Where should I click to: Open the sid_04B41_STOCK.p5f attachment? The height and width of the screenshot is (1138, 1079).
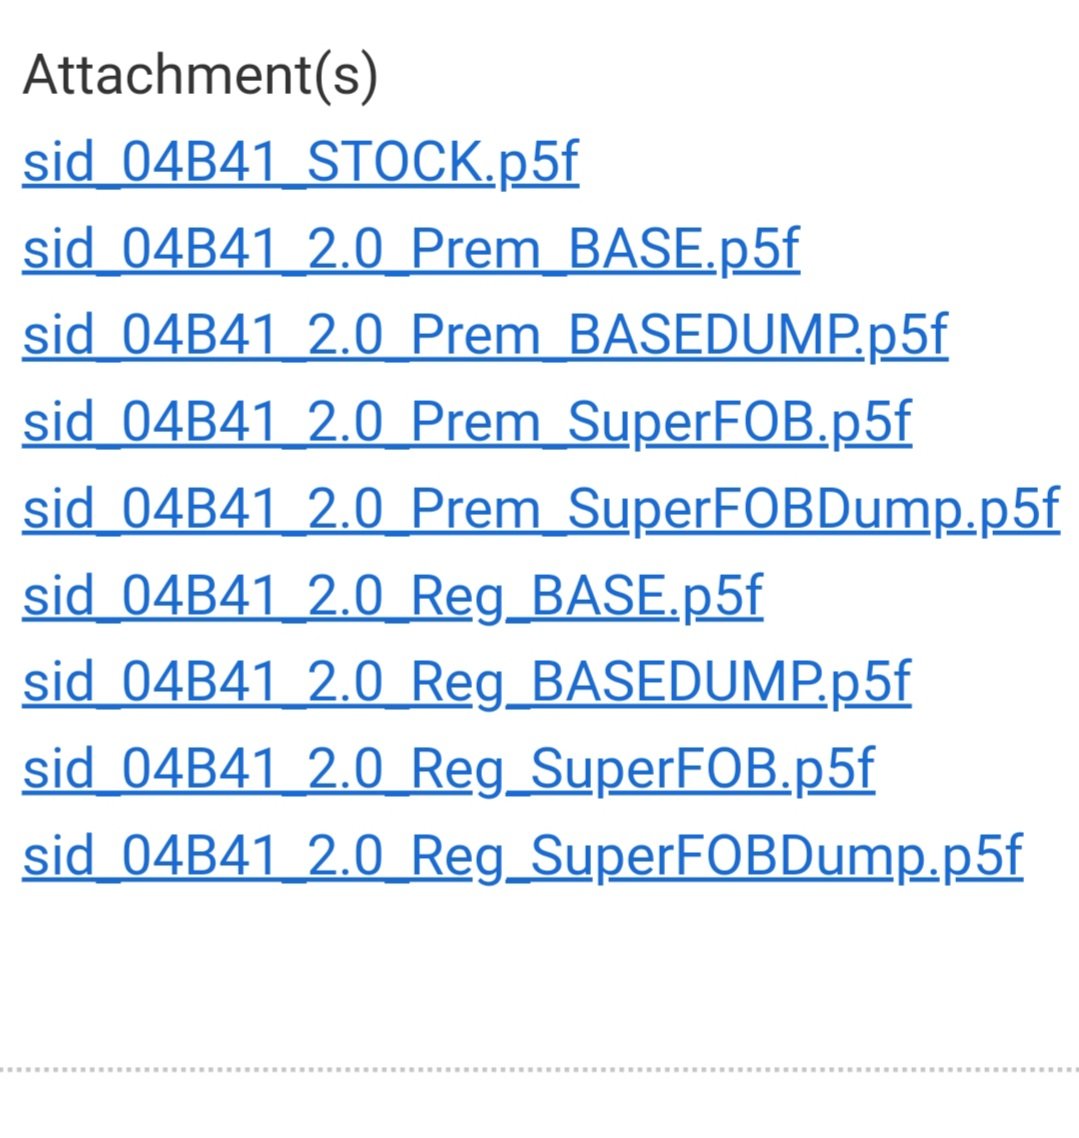click(x=300, y=162)
